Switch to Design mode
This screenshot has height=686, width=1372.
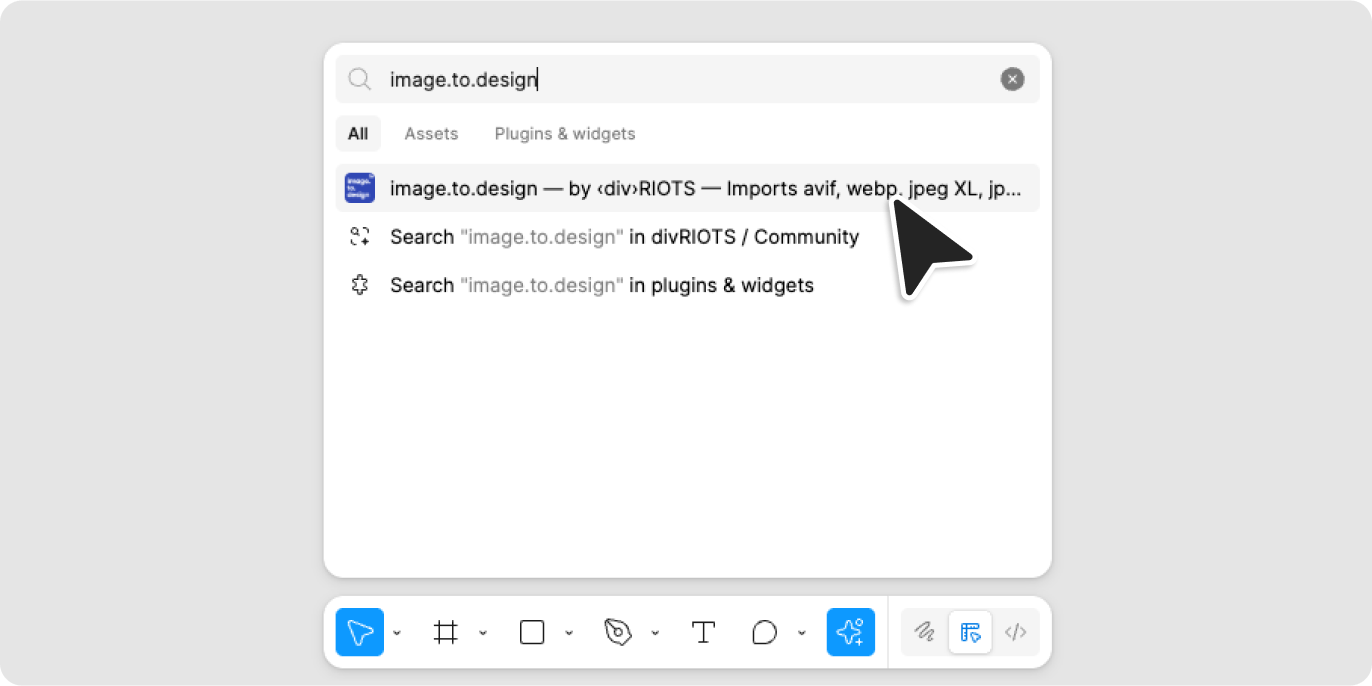[x=970, y=632]
